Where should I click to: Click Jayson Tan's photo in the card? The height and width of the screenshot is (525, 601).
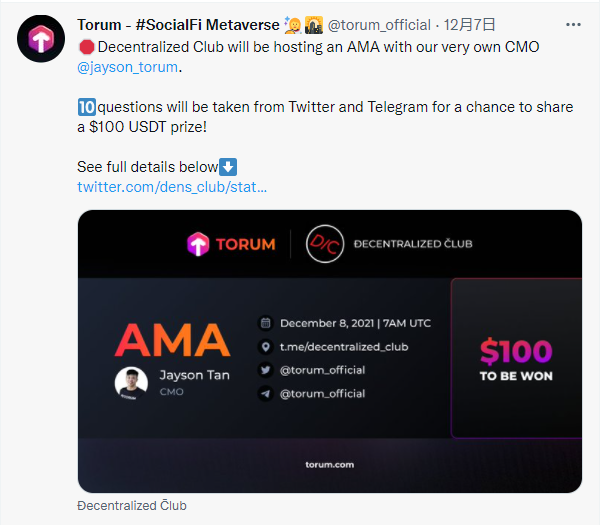pyautogui.click(x=131, y=383)
